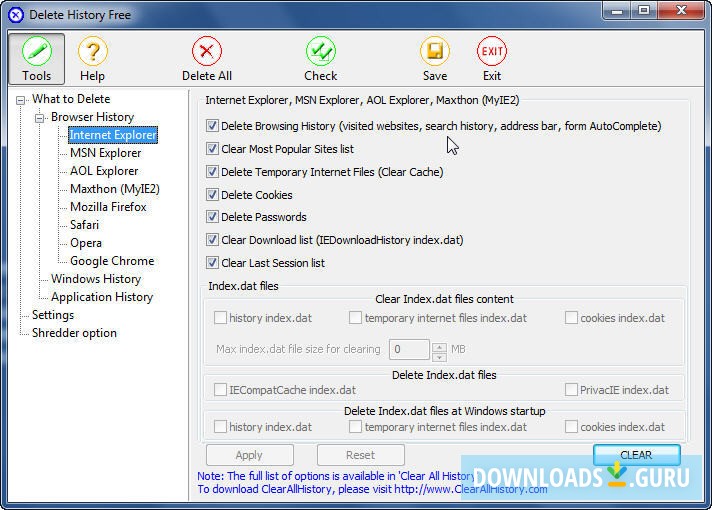Open Shredder option in the tree

tap(74, 333)
